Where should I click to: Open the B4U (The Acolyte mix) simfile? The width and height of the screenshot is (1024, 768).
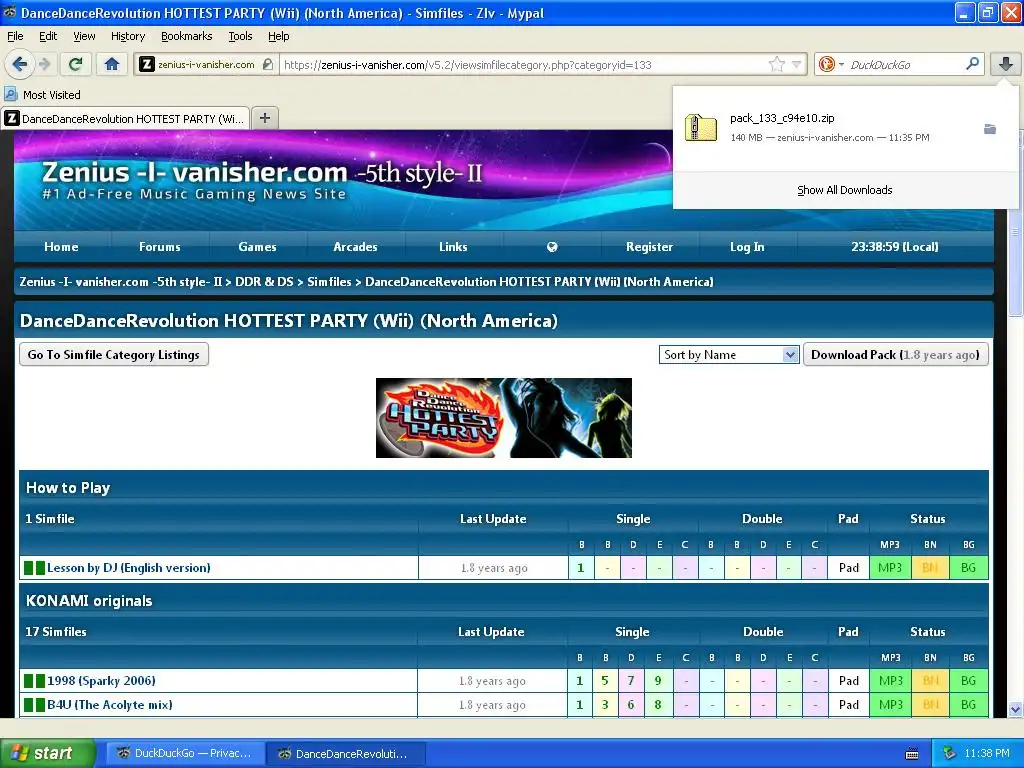pos(110,705)
